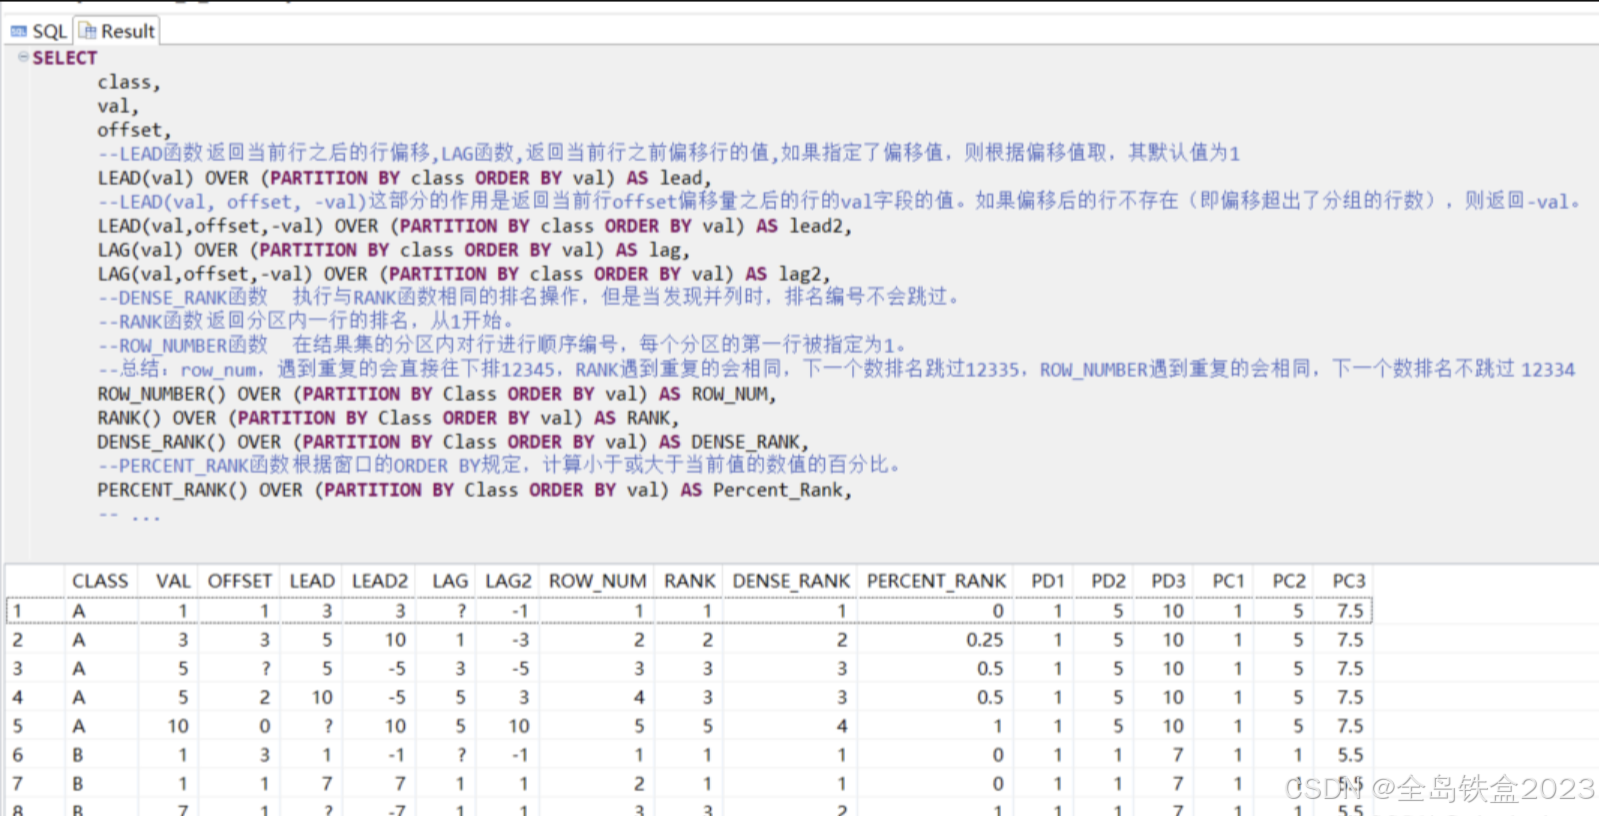Sort by the ROW_NUM column header
This screenshot has width=1599, height=816.
point(598,581)
